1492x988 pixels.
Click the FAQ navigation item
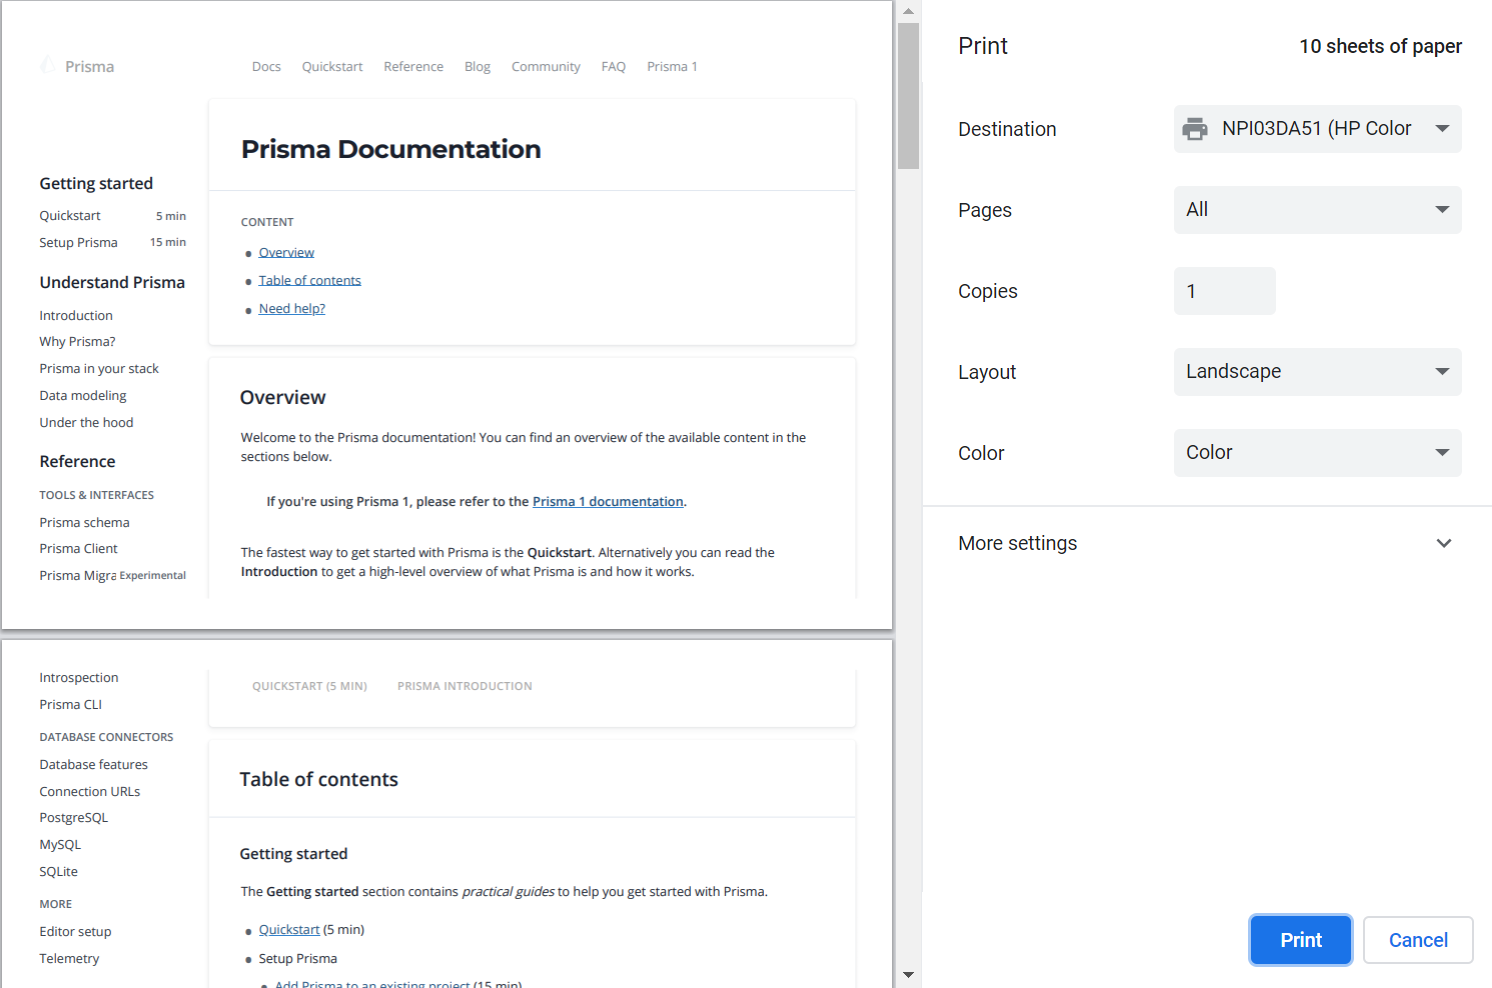tap(613, 66)
